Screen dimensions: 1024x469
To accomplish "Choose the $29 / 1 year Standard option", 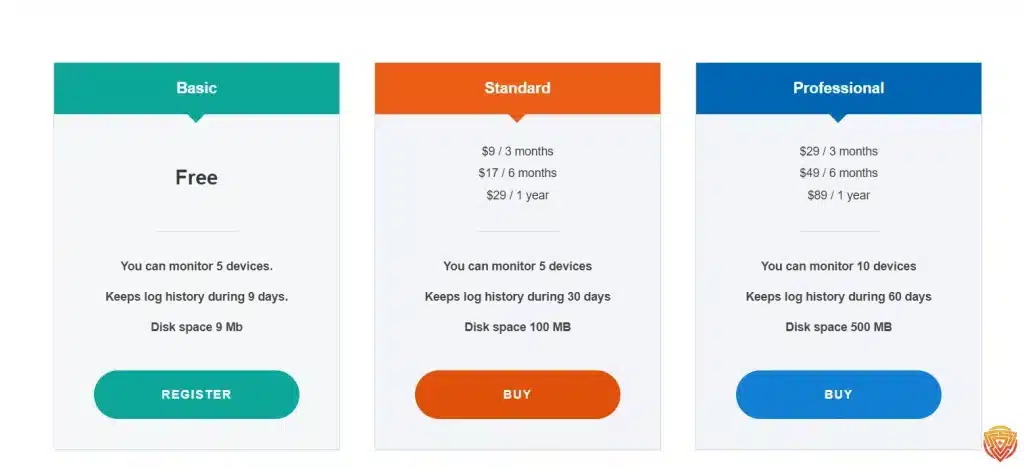I will click(517, 195).
